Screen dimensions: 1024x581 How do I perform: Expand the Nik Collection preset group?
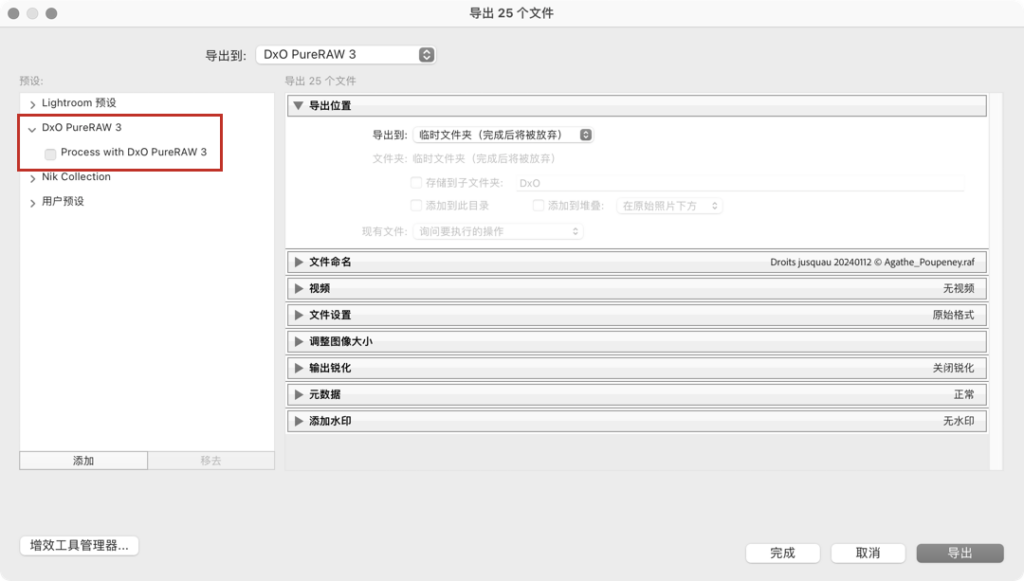pyautogui.click(x=32, y=178)
